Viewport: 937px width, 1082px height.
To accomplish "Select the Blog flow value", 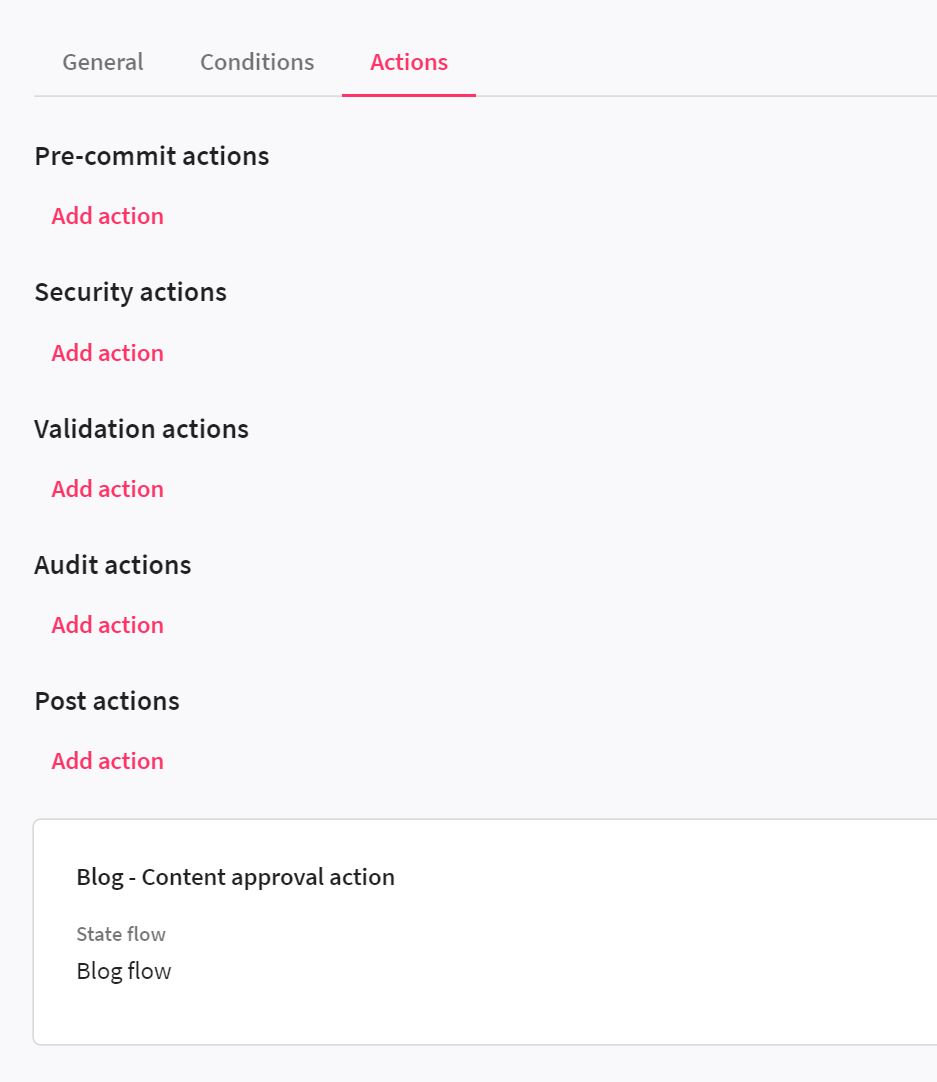I will pos(124,971).
